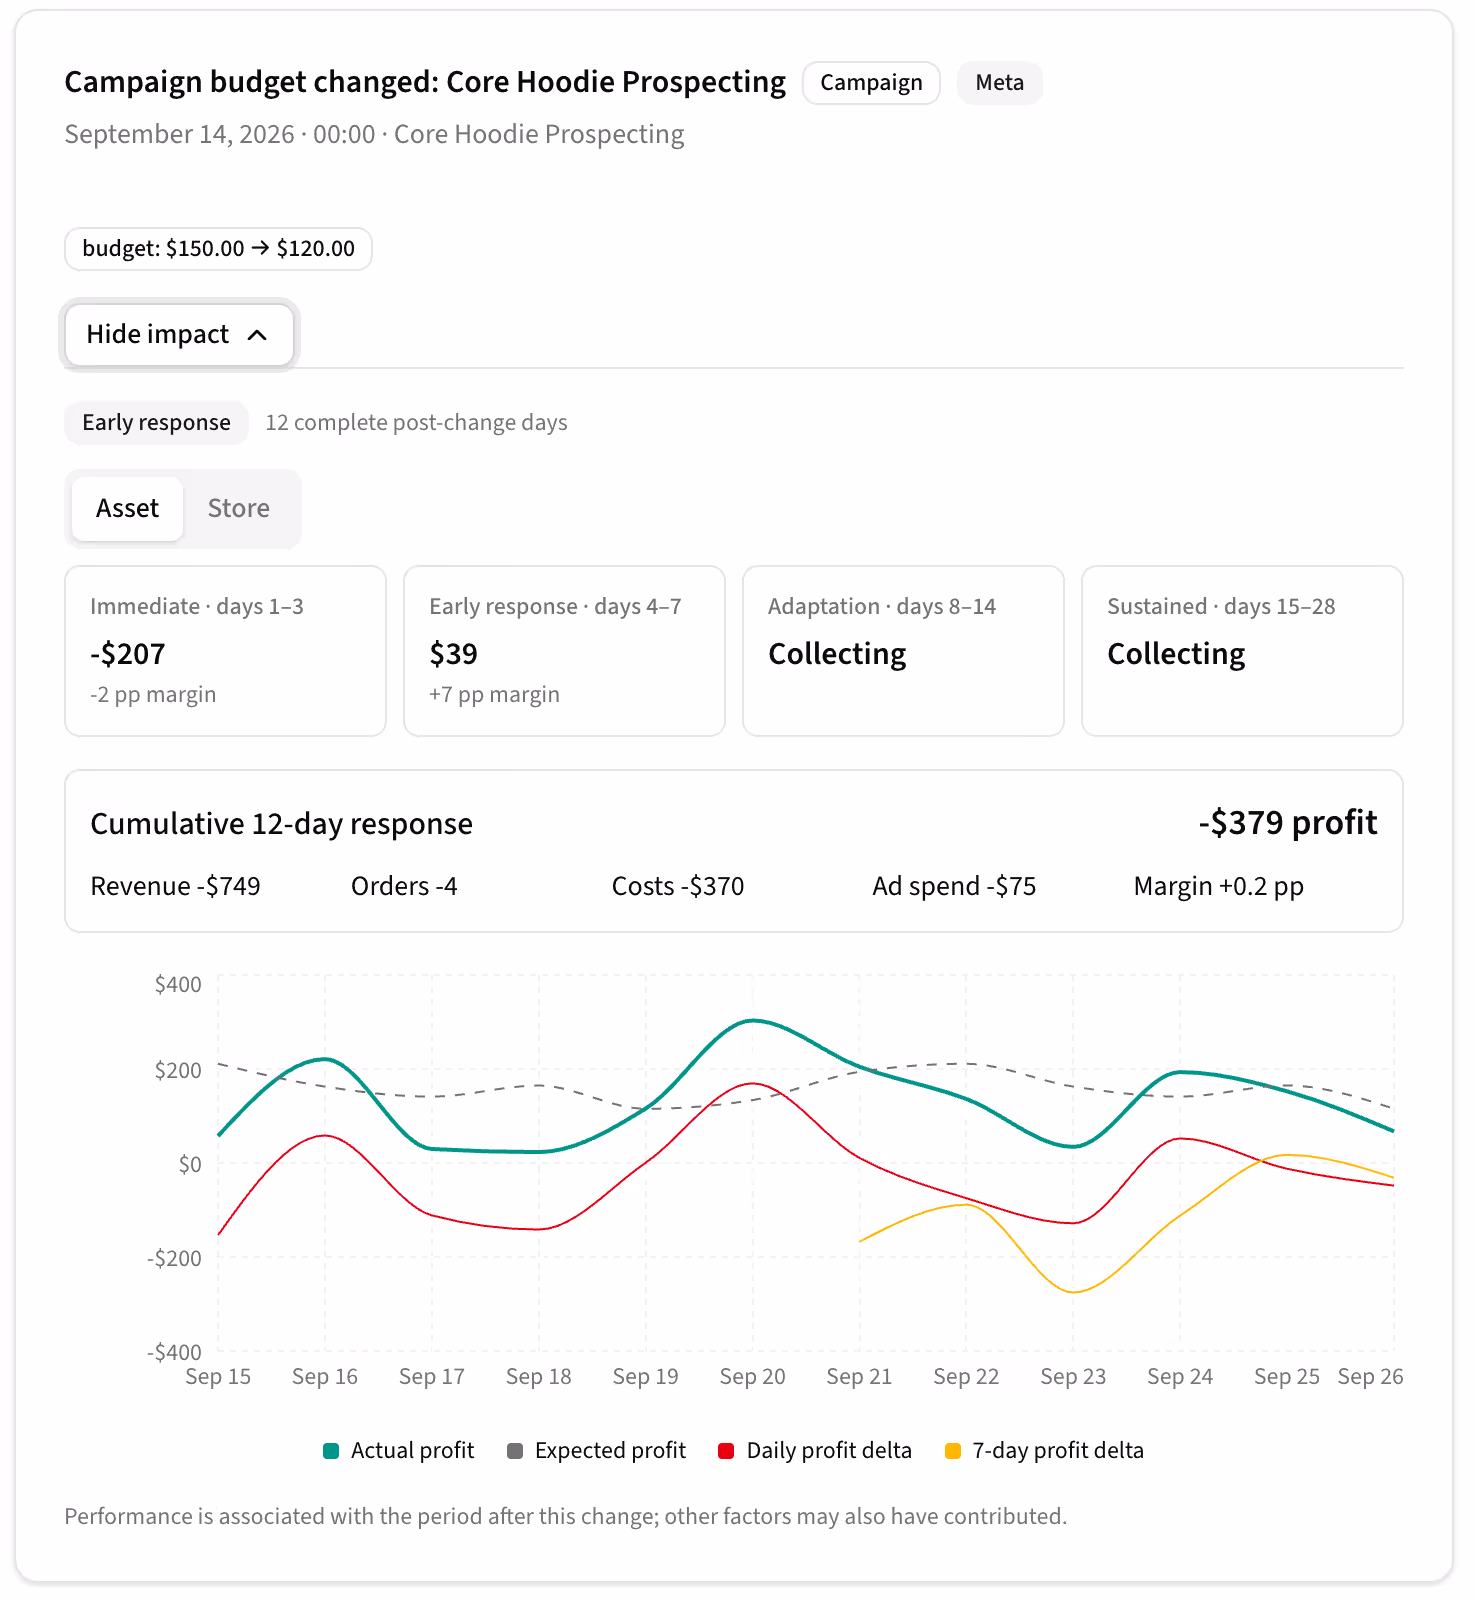The image size is (1474, 1600).
Task: Switch to the Store tab
Action: pyautogui.click(x=239, y=508)
